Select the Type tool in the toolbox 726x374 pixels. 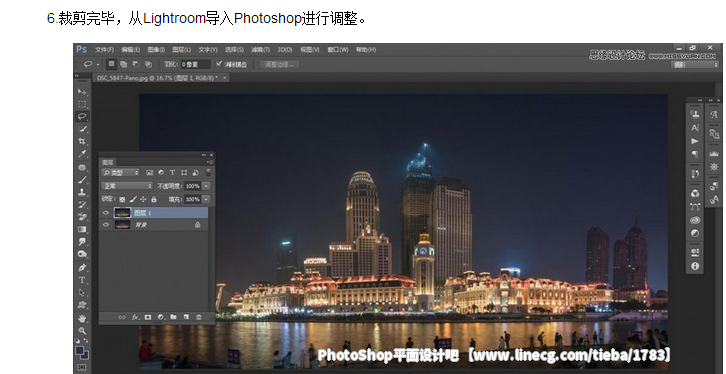click(82, 280)
